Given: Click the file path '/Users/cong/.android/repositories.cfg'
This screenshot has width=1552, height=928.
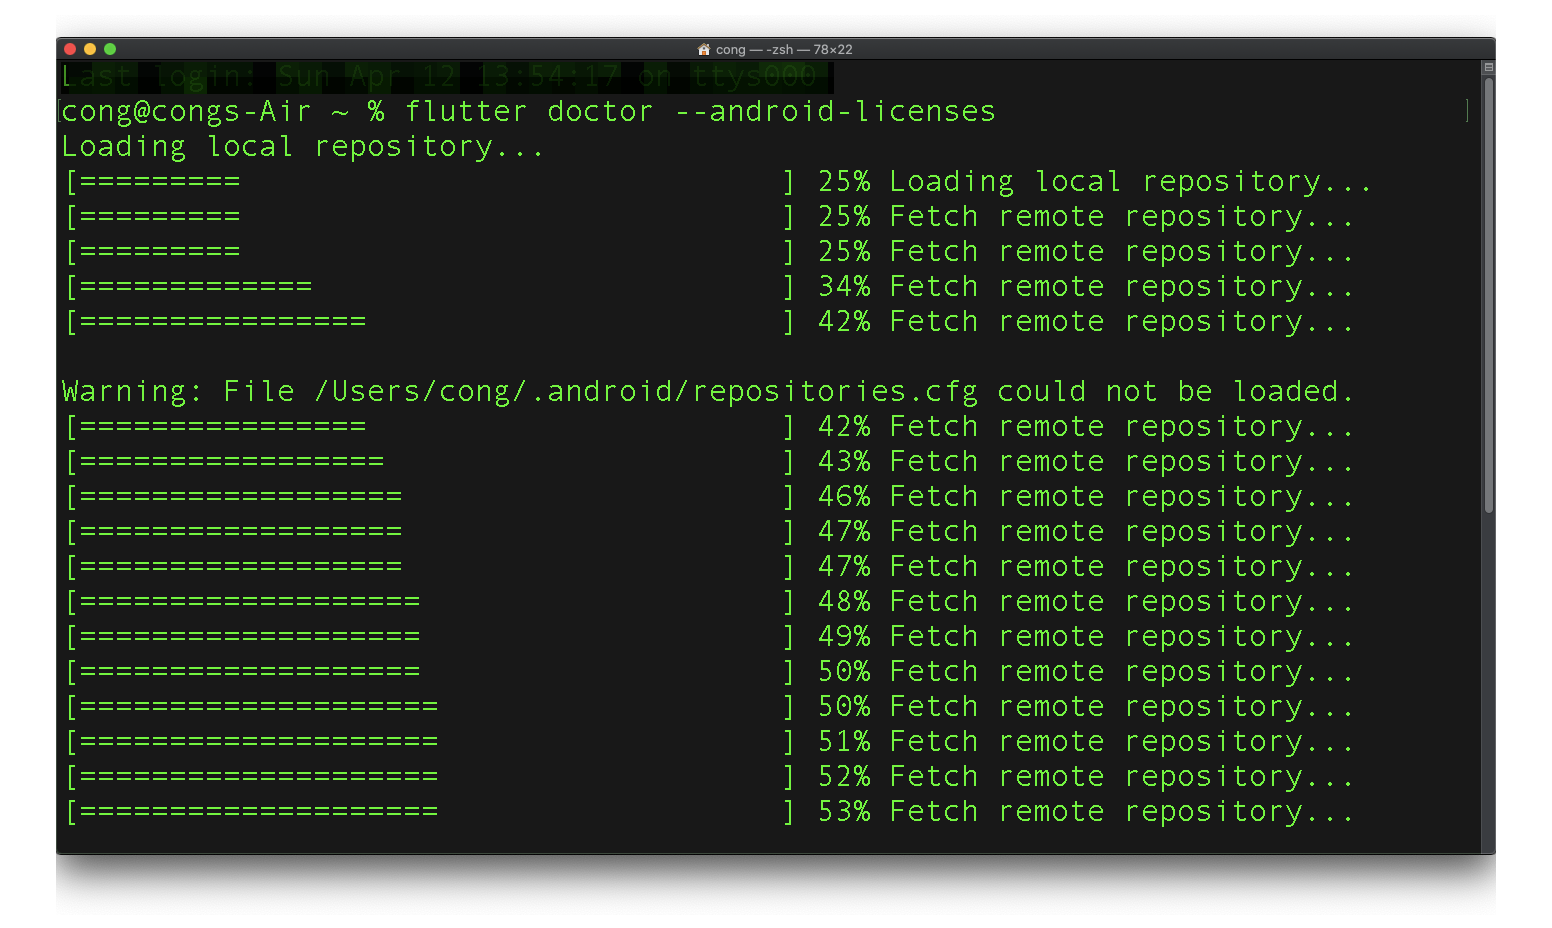Looking at the screenshot, I should click(646, 391).
